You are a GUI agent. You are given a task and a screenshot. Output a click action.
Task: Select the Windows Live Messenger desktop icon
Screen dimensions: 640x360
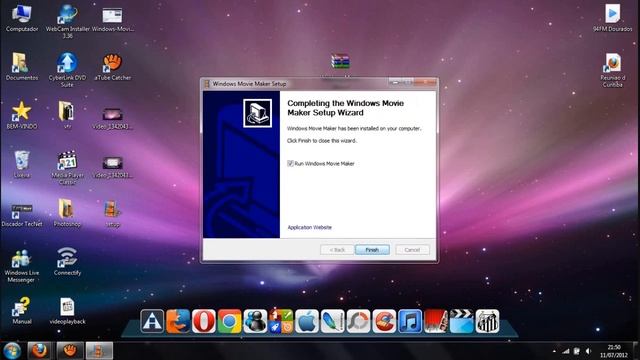click(x=21, y=265)
